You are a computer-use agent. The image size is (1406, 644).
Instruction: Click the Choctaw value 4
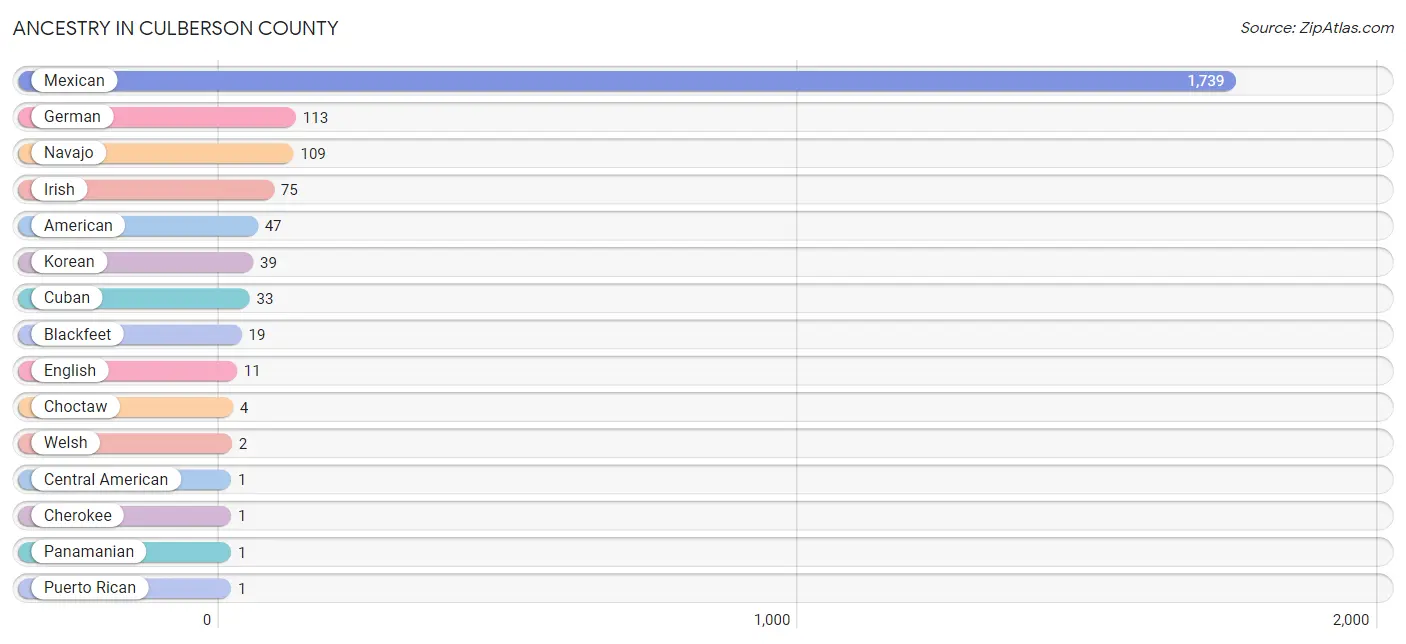click(x=244, y=408)
